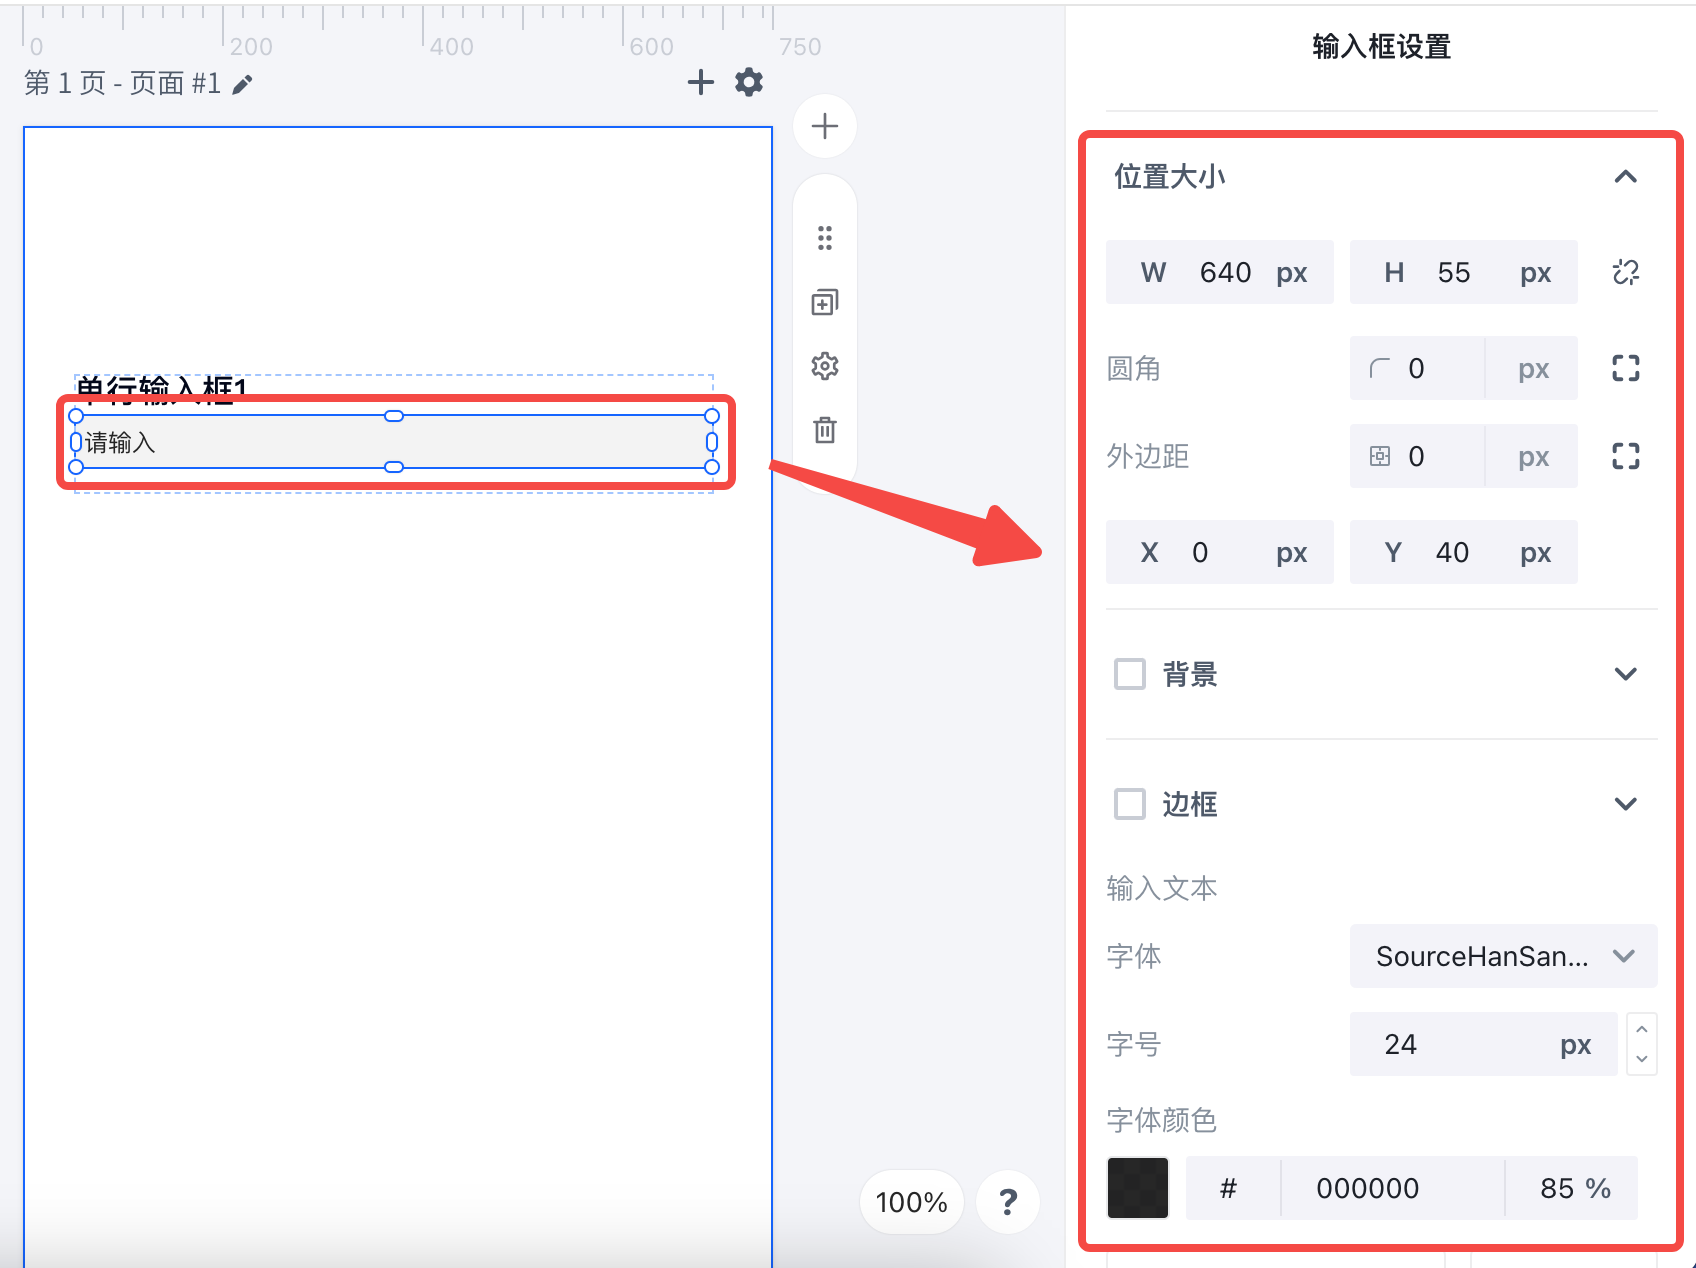Expand individual corner radius settings (圆角)
The height and width of the screenshot is (1268, 1696).
(1626, 368)
